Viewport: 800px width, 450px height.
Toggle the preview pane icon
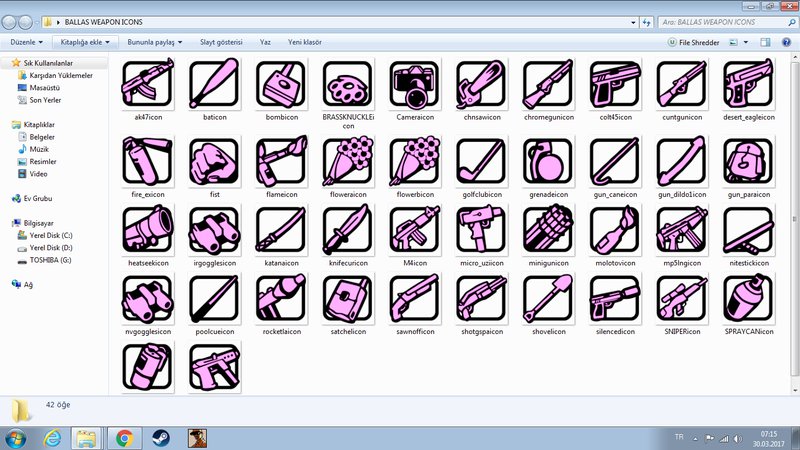[765, 42]
